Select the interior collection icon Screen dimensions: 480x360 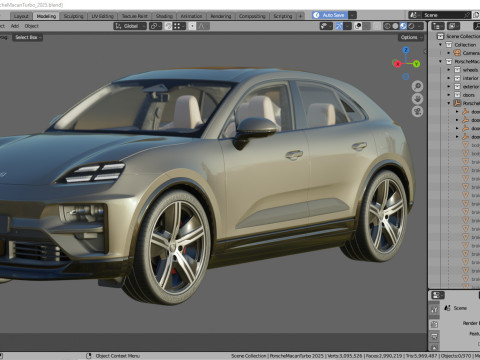pyautogui.click(x=457, y=78)
